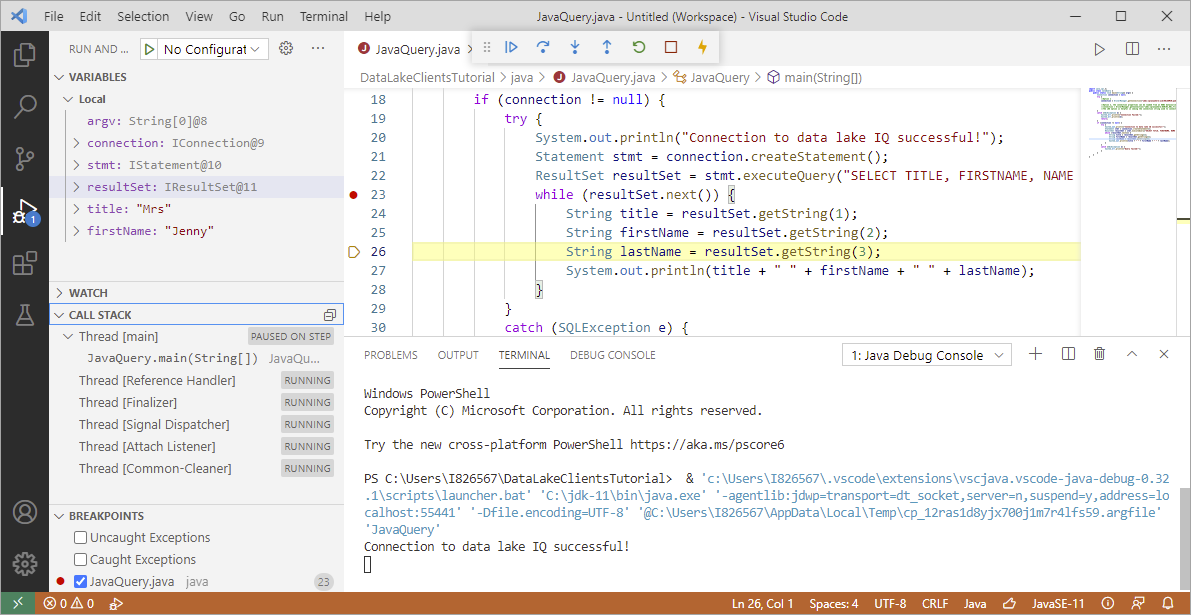Open editor more actions ellipsis
Viewport: 1191px width, 615px height.
[1164, 49]
